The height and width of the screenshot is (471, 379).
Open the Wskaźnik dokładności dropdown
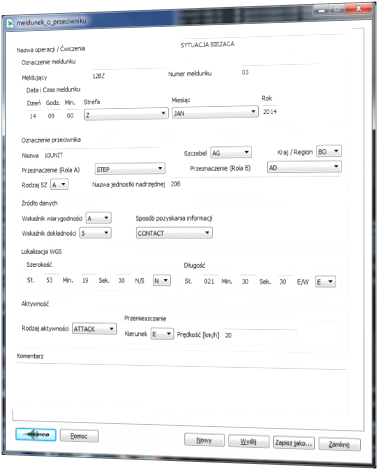pos(95,233)
